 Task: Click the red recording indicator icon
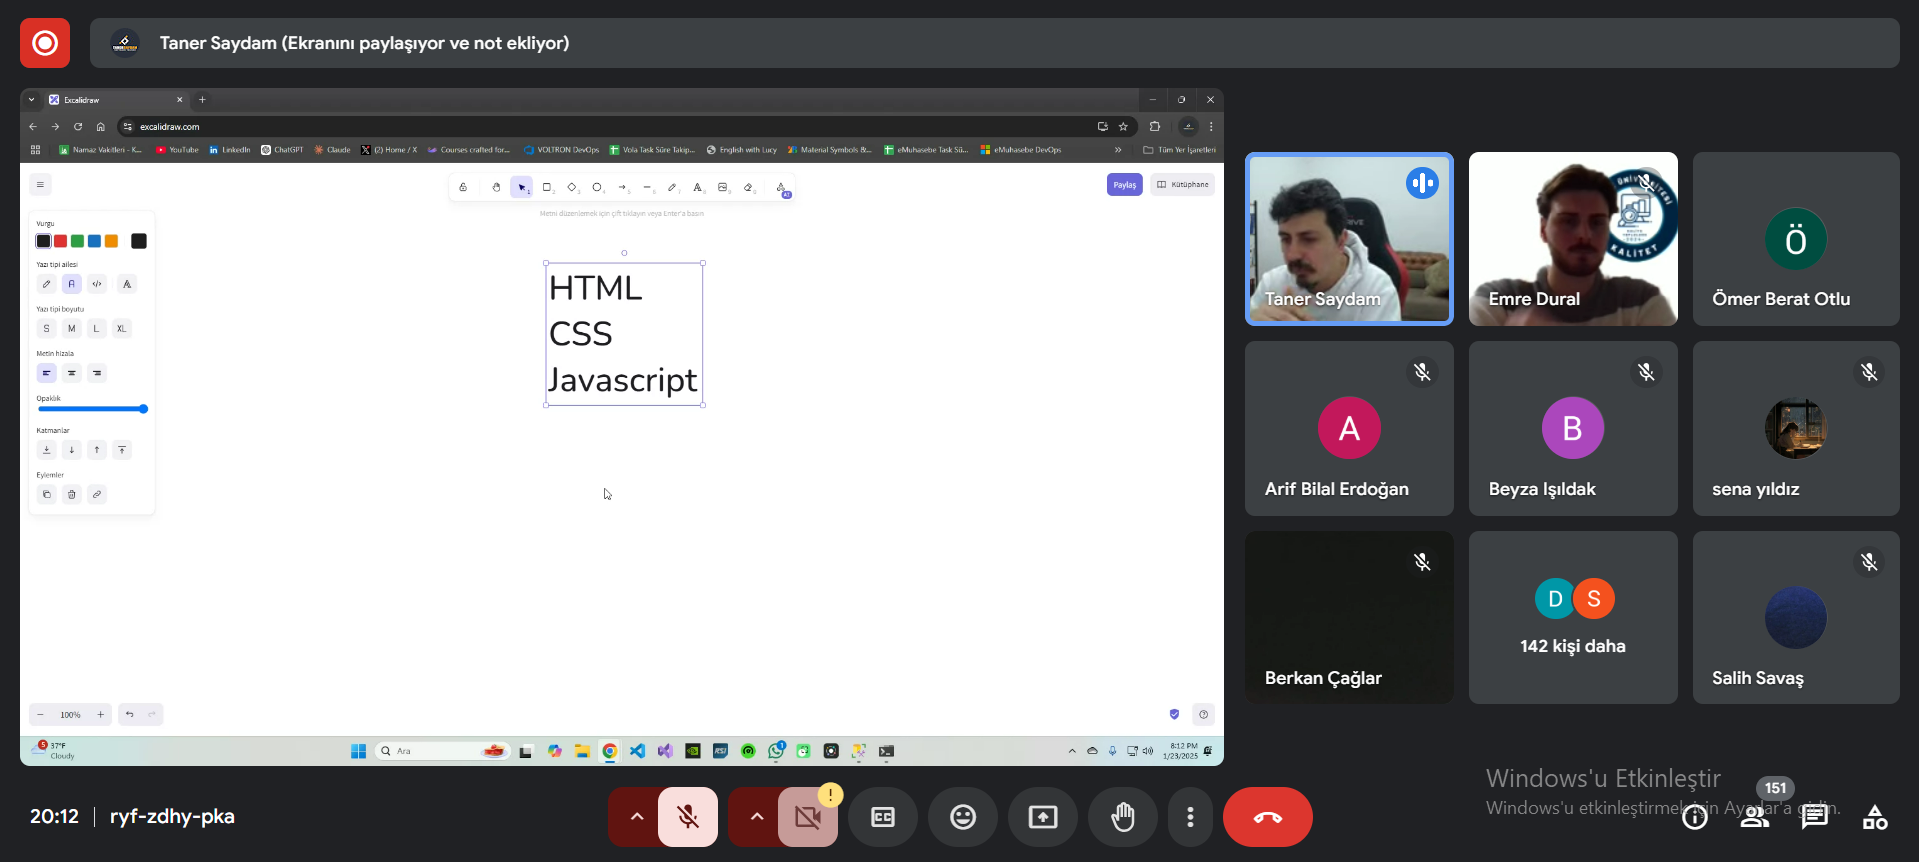(x=45, y=43)
